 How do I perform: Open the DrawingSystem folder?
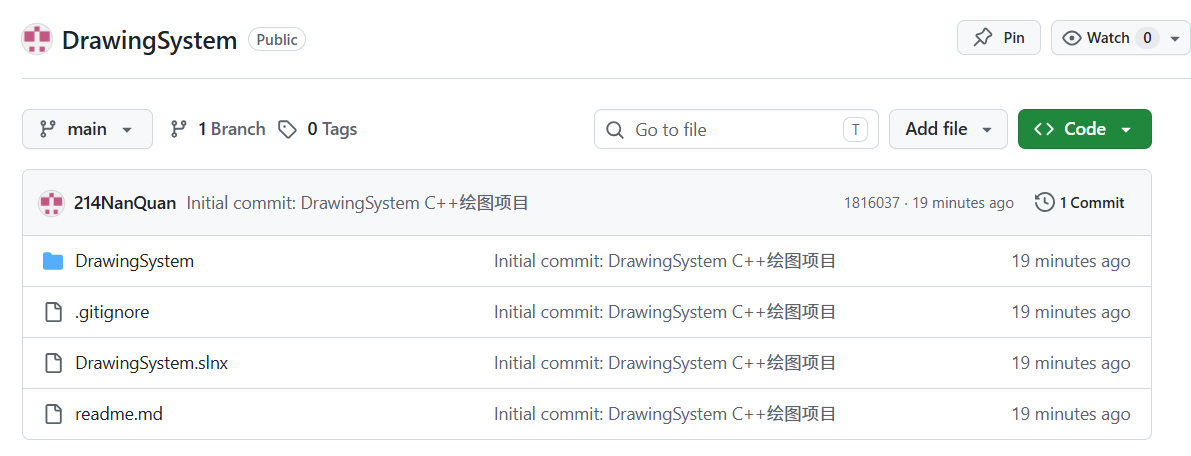(x=134, y=261)
